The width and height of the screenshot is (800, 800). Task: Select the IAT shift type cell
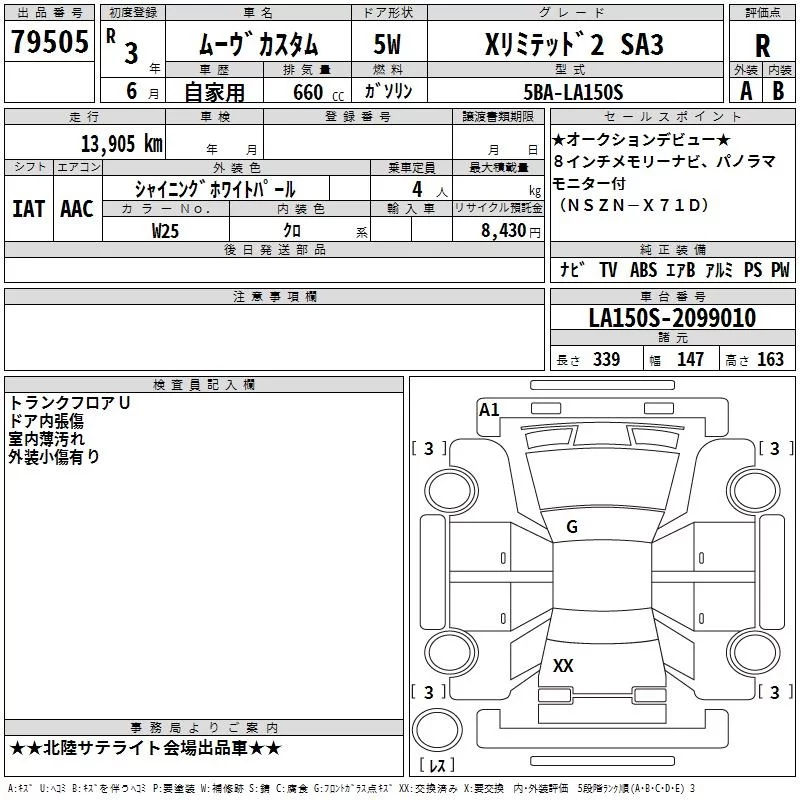[x=29, y=208]
